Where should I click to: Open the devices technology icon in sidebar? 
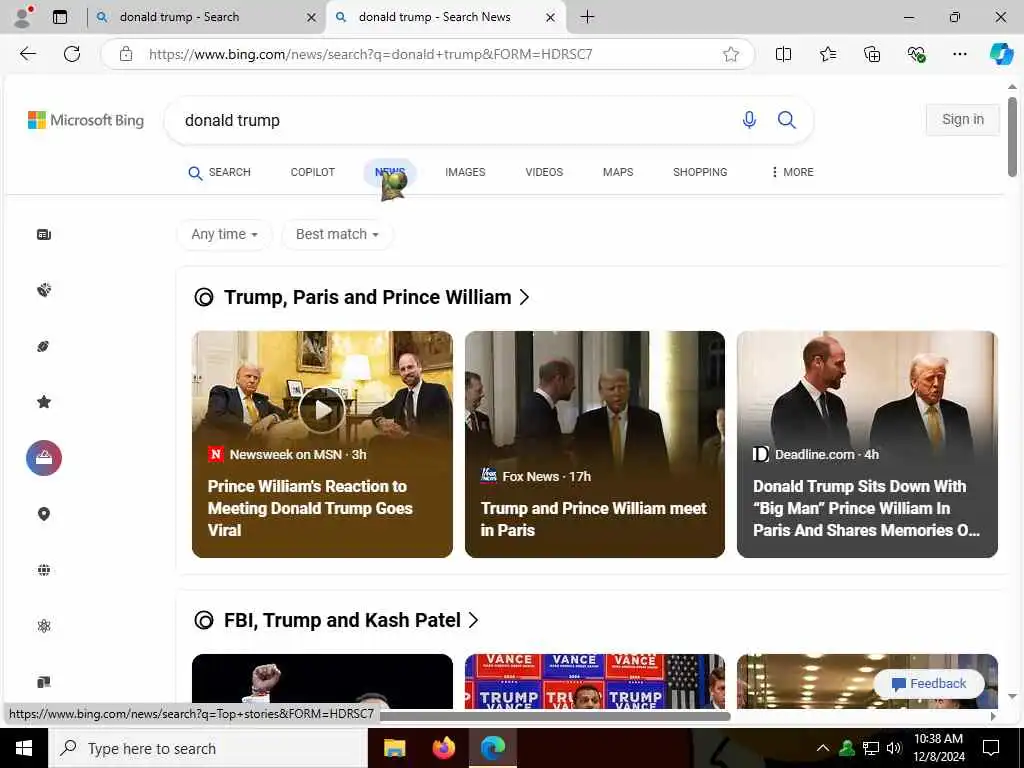coord(44,682)
